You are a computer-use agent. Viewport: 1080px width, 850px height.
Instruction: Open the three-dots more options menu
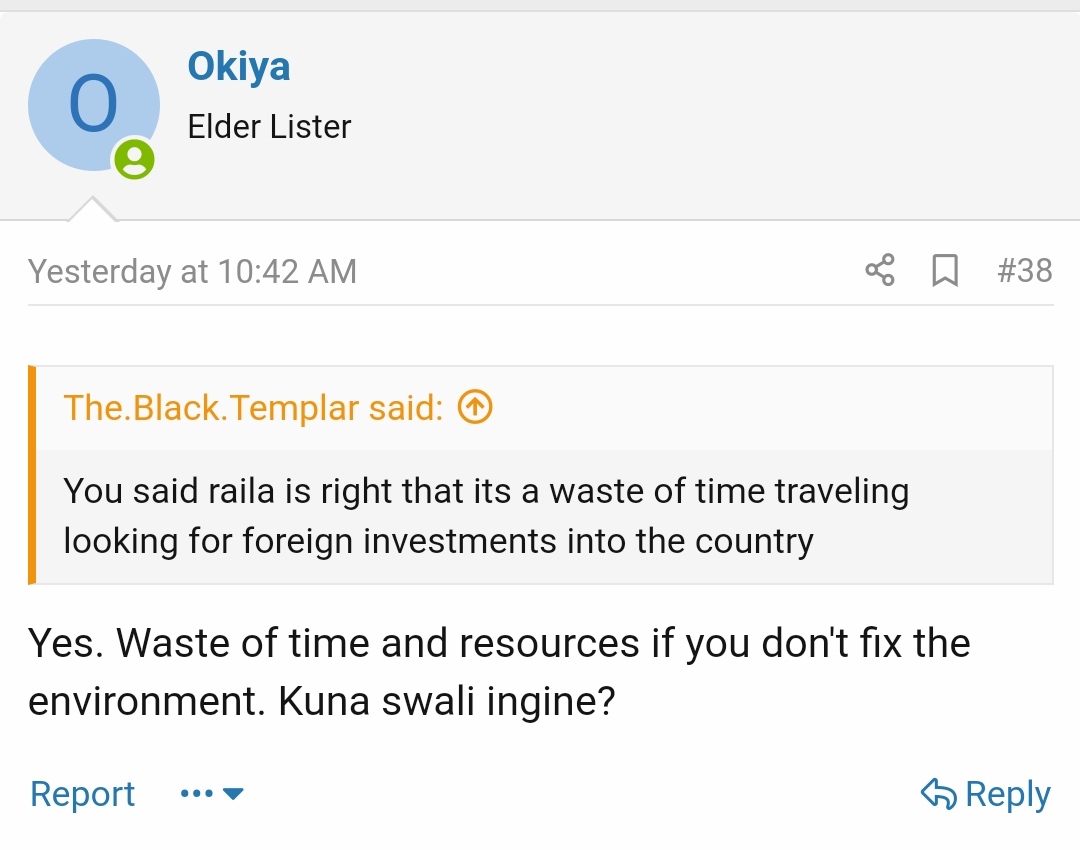pyautogui.click(x=197, y=794)
